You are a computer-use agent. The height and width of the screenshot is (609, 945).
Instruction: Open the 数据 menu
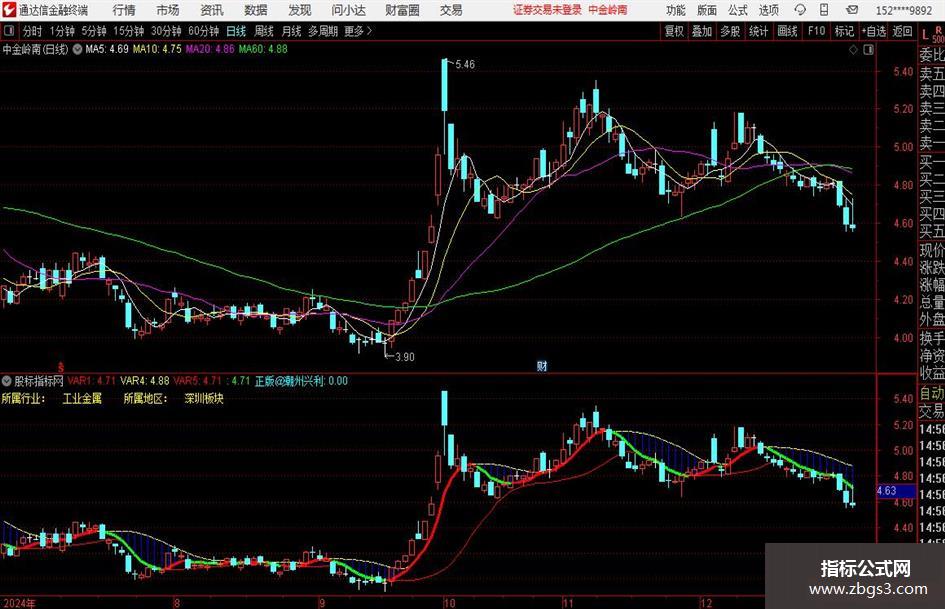tap(256, 10)
